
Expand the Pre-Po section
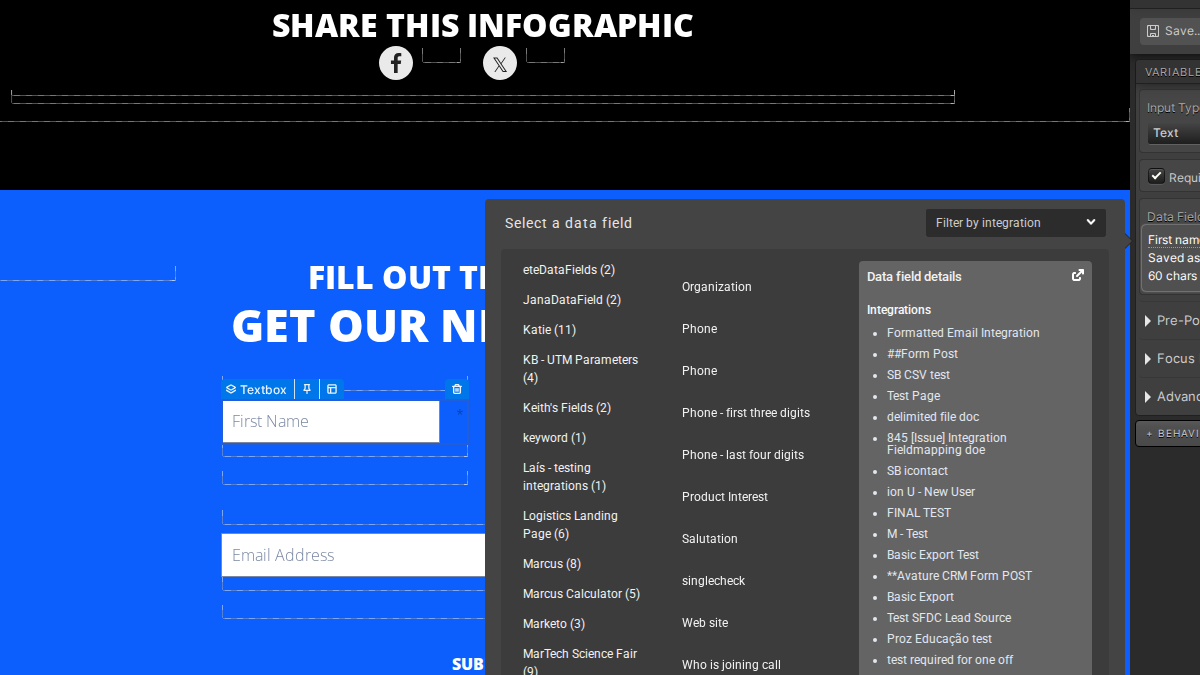point(1171,321)
